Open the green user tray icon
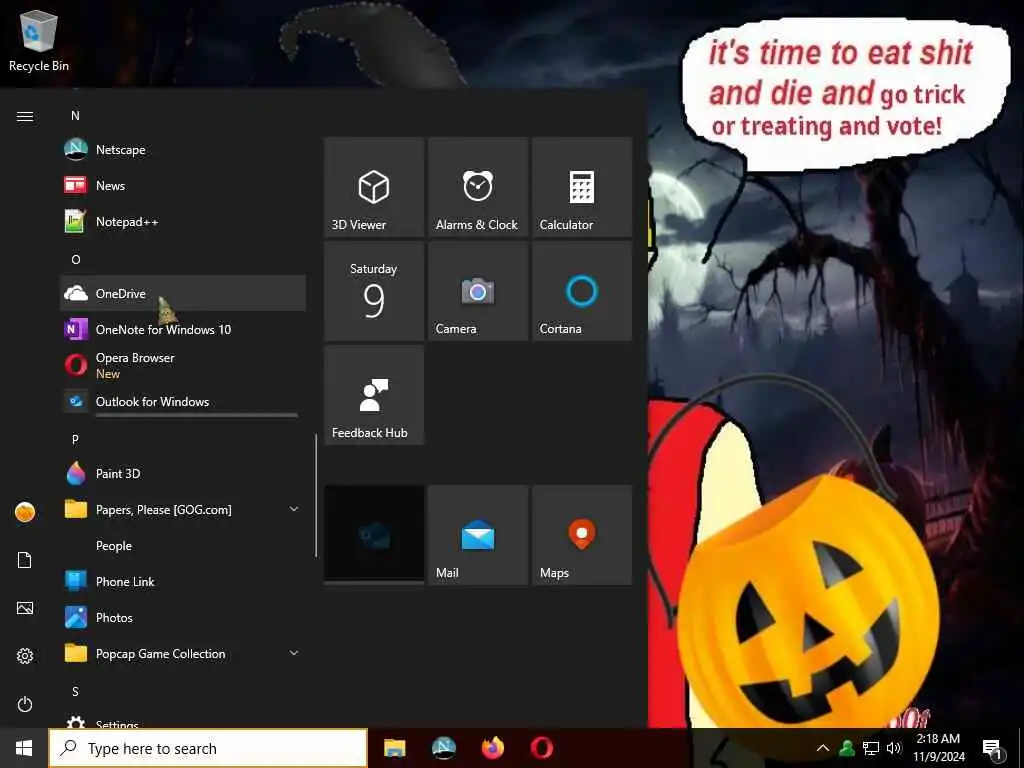 847,748
